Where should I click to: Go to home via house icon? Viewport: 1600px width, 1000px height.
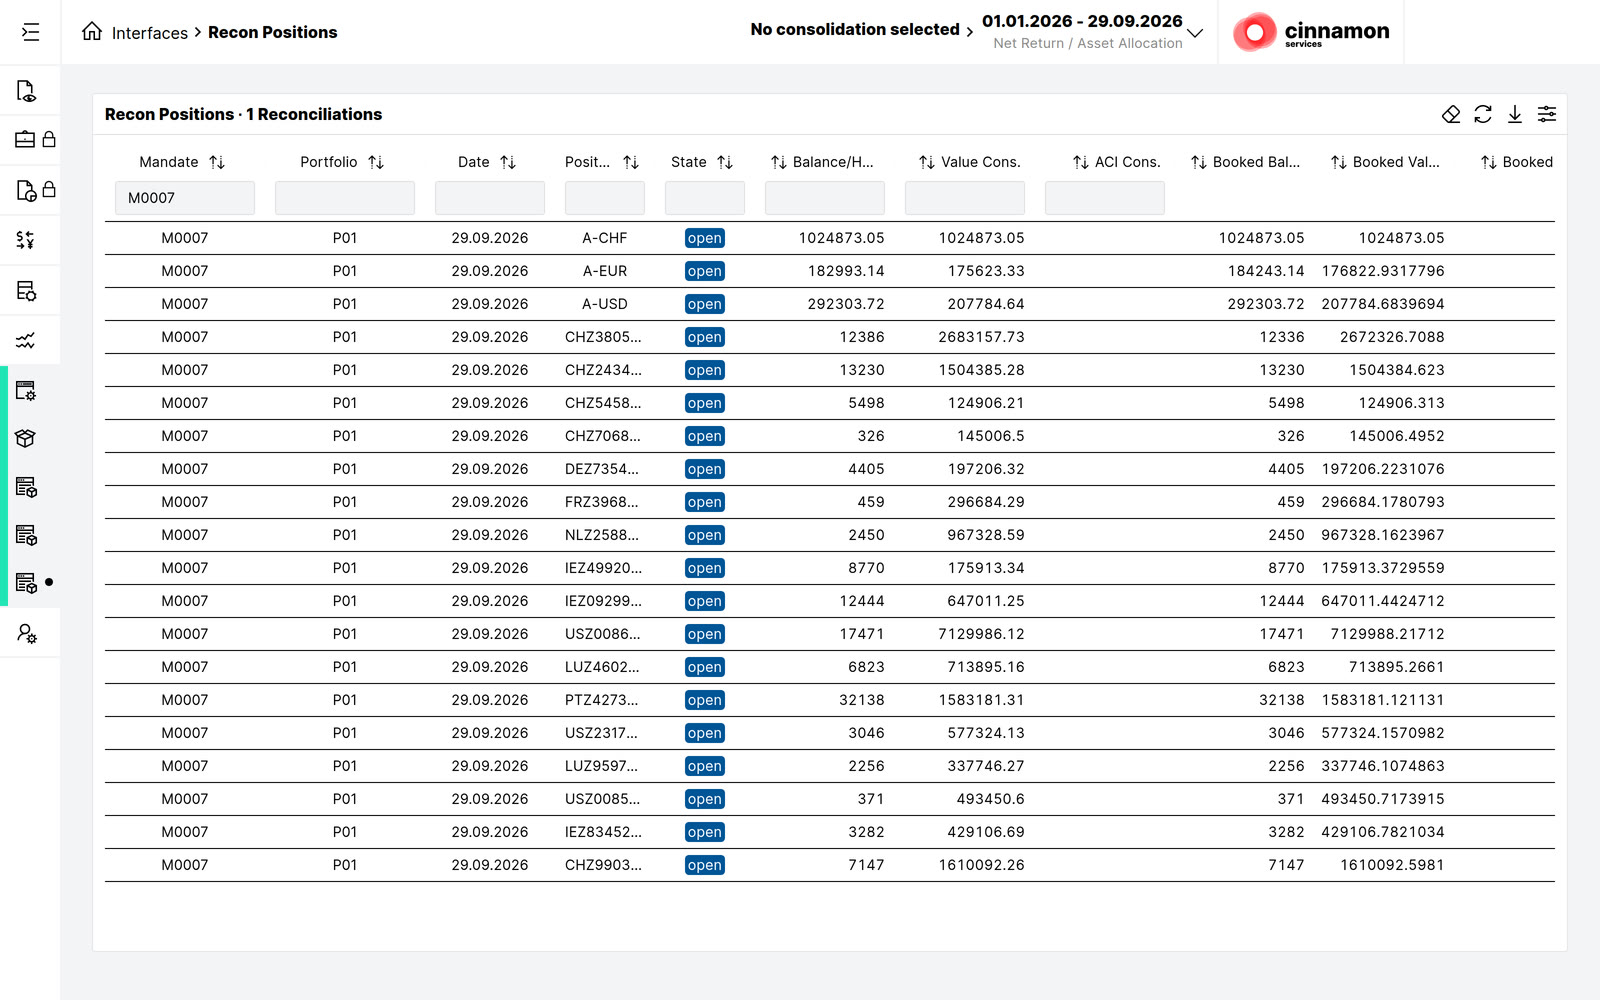(x=92, y=31)
